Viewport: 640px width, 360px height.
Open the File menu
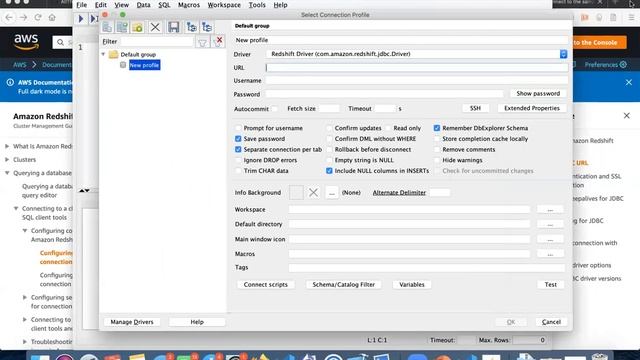(x=82, y=5)
